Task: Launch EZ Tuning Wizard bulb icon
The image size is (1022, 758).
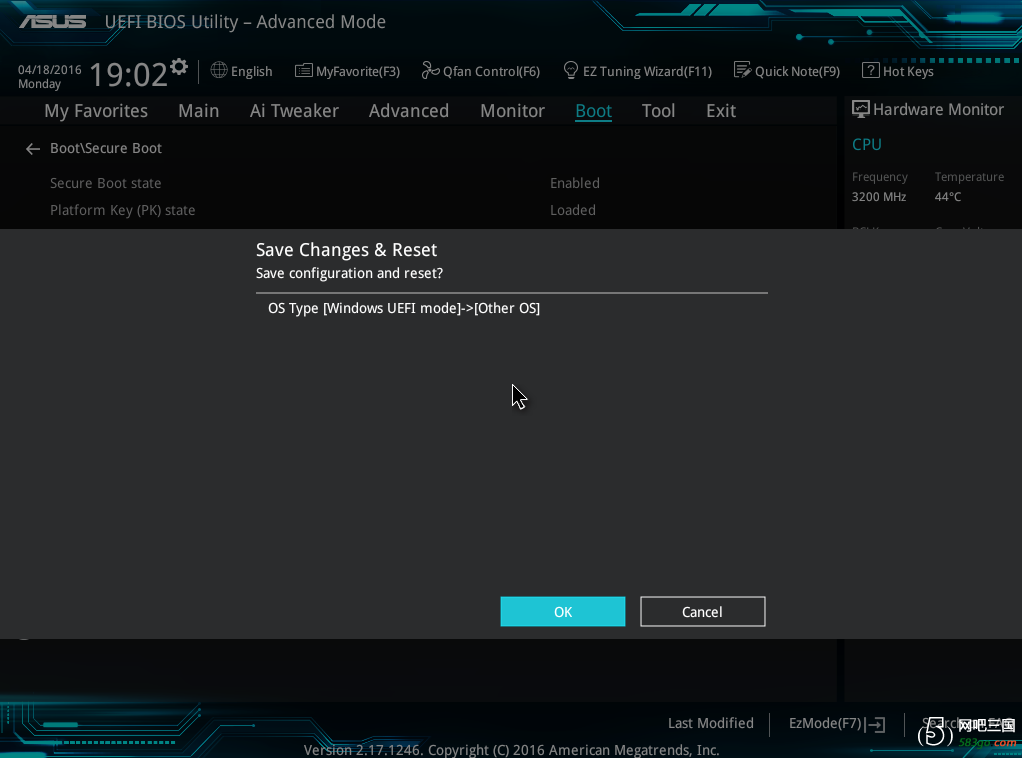Action: pos(570,70)
